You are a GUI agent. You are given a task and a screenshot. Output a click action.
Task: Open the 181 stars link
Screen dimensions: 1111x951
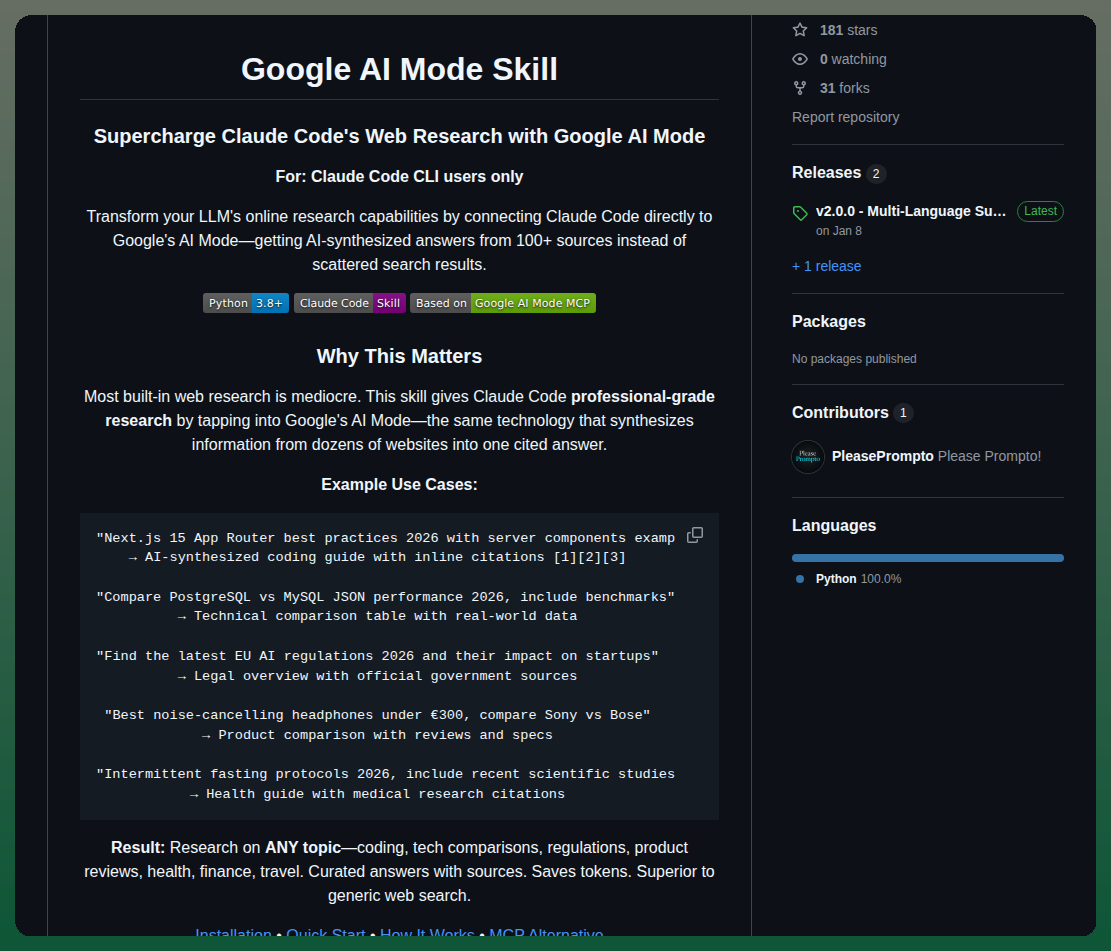(848, 30)
